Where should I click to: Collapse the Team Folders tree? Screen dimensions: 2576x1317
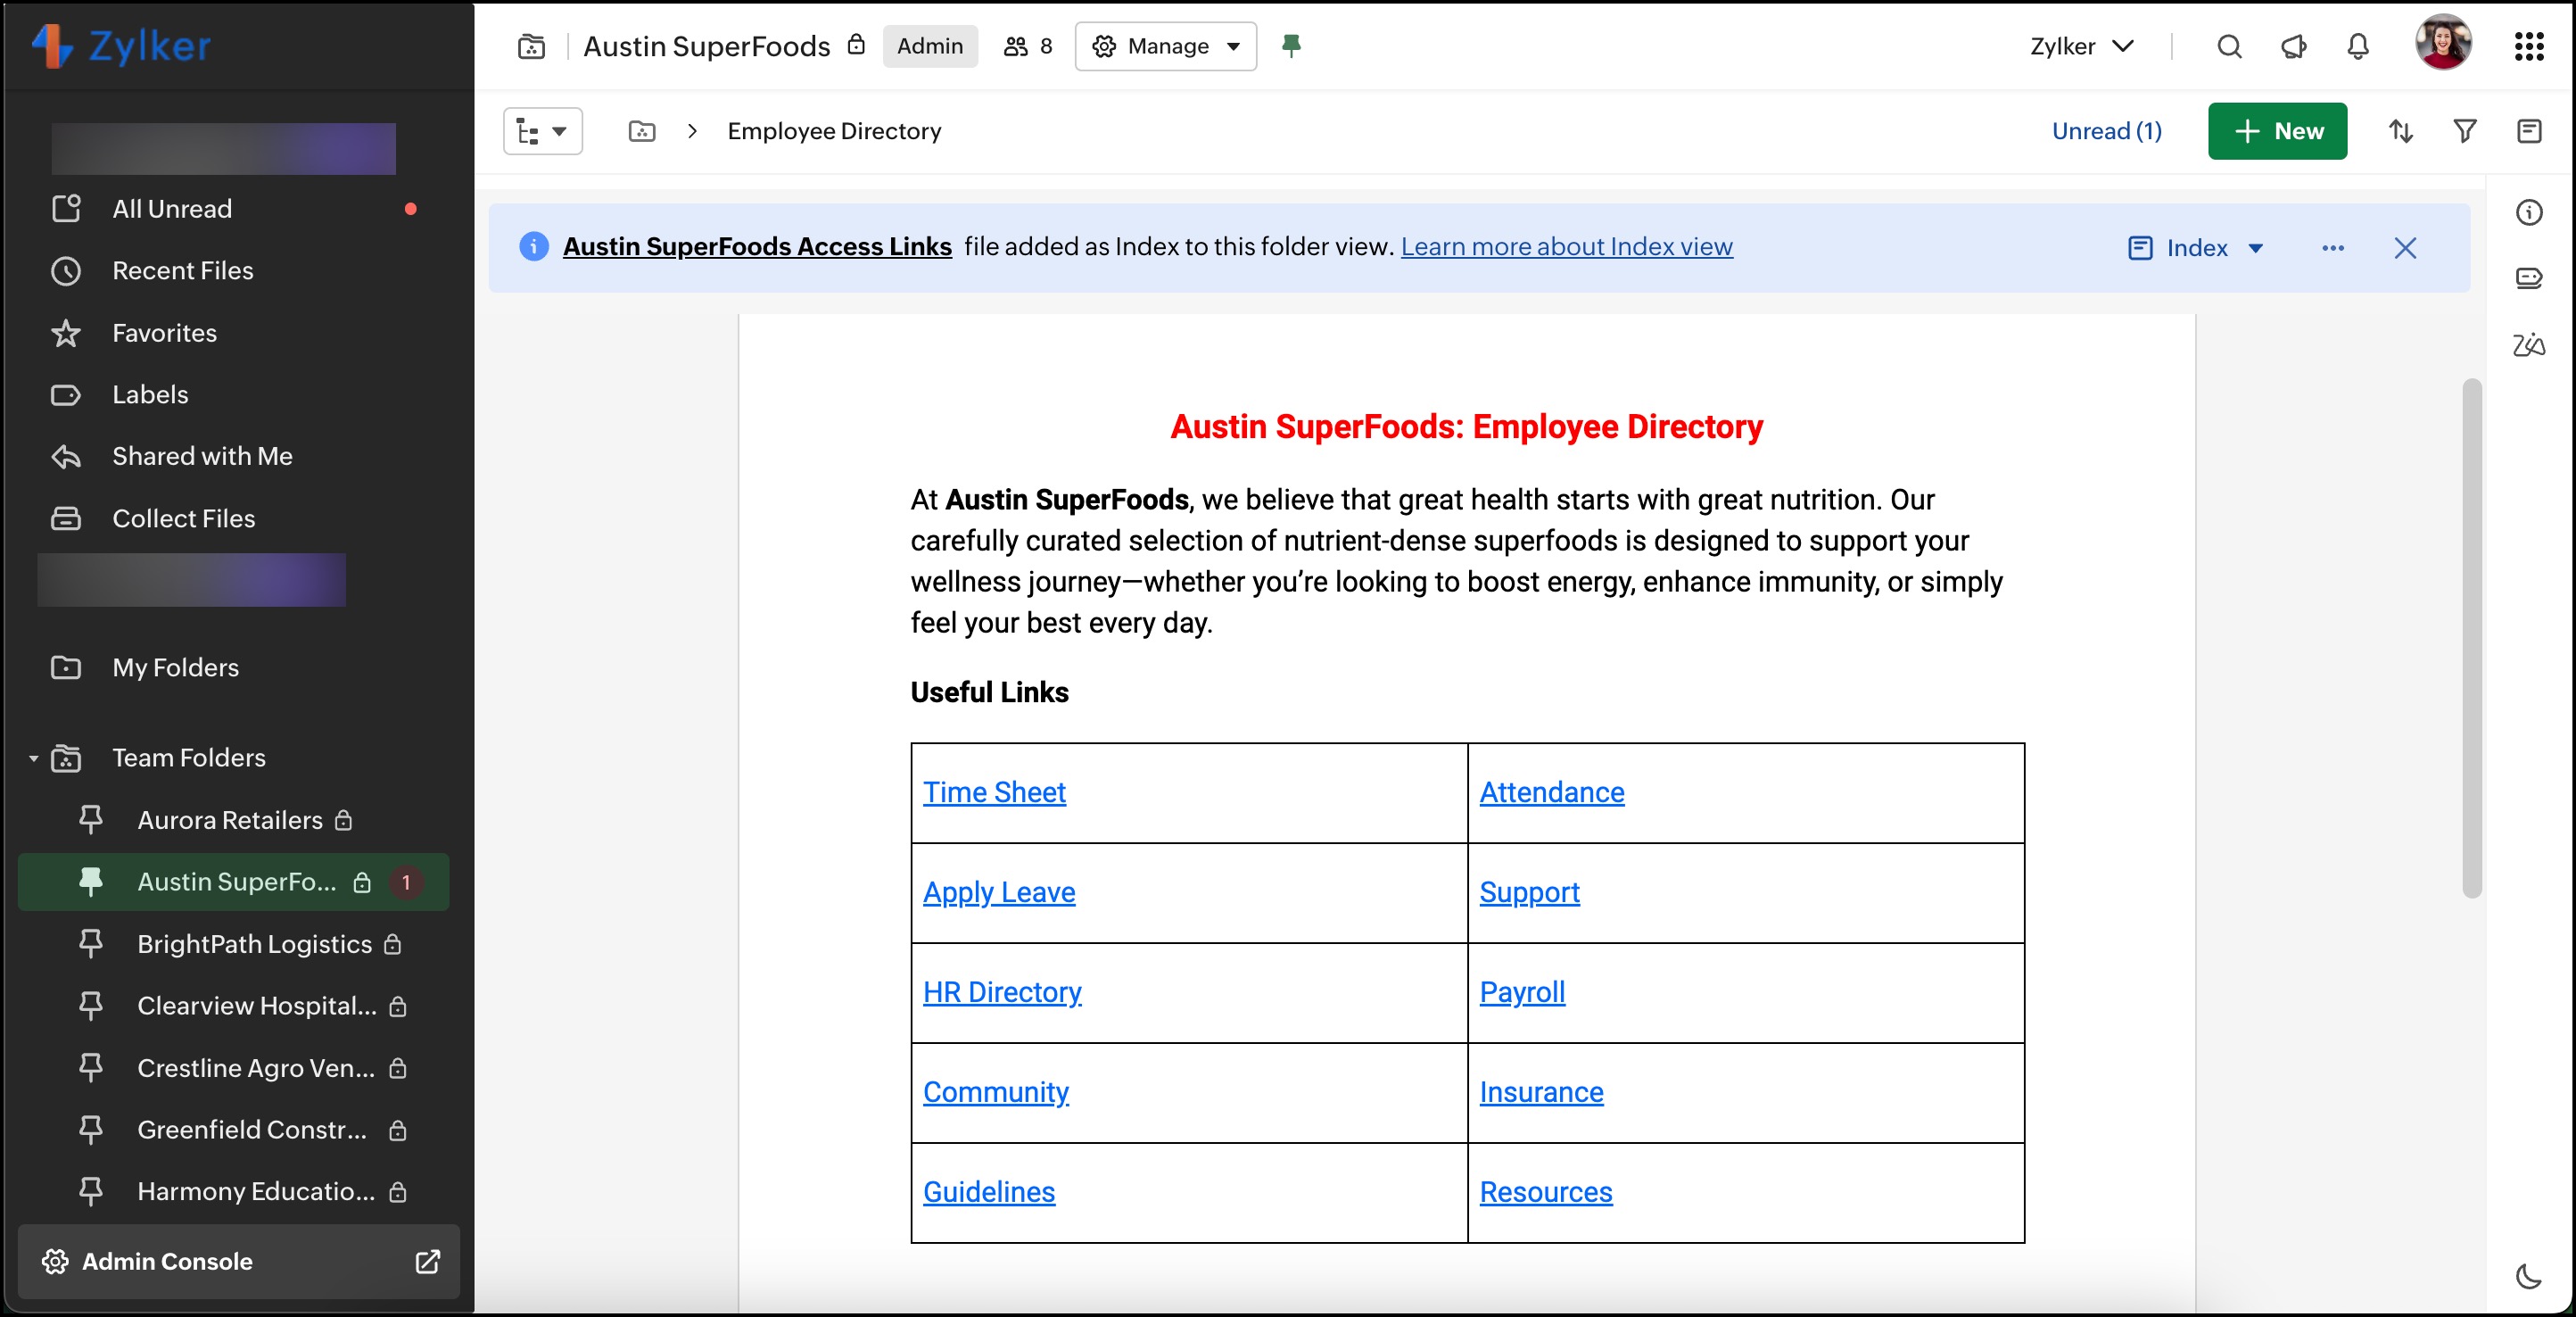click(33, 758)
